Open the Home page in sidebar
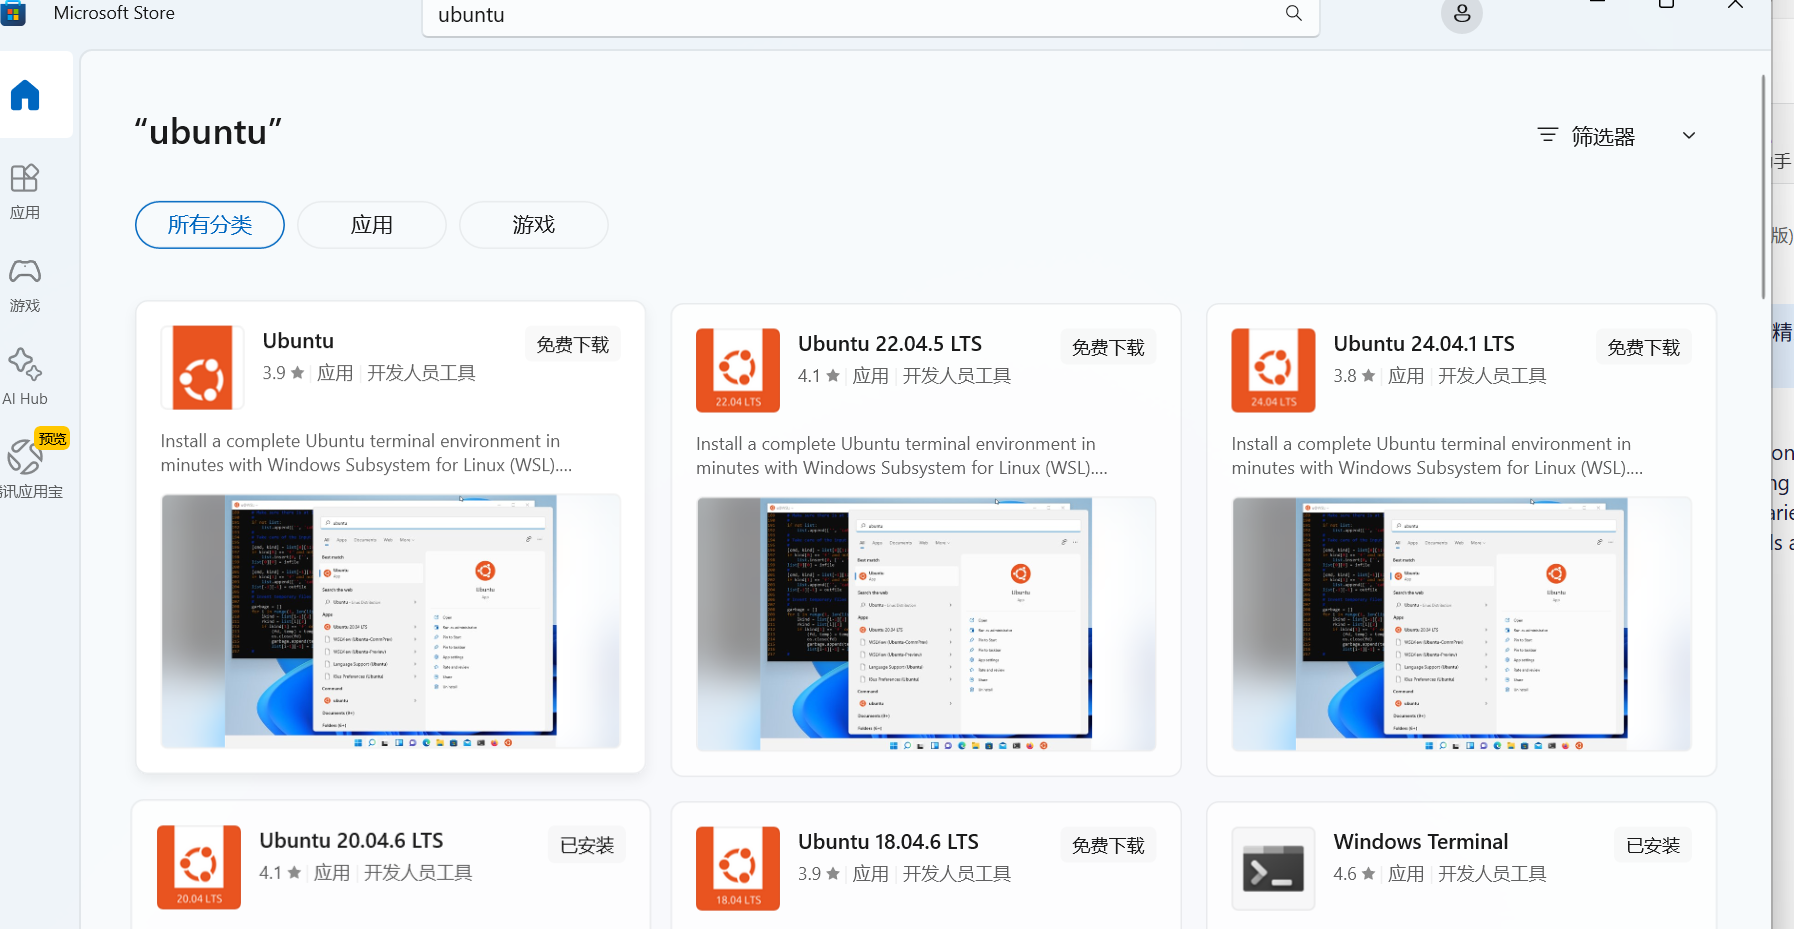1794x929 pixels. click(x=25, y=95)
